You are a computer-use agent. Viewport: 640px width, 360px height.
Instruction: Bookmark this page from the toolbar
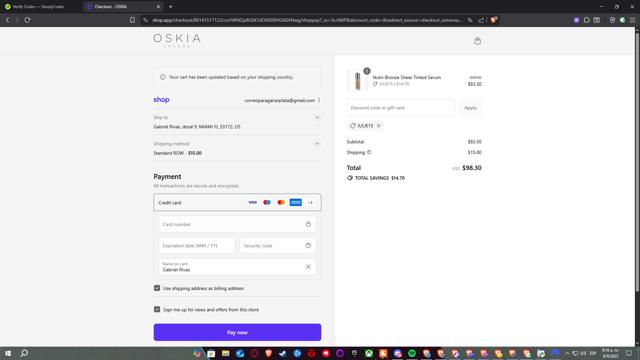(132, 20)
